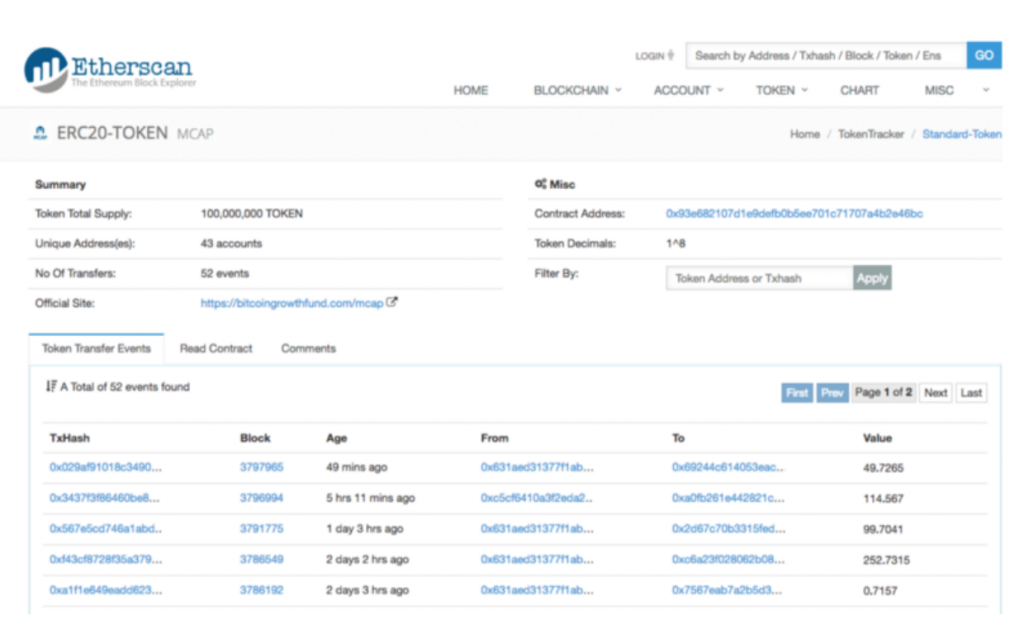Focus the address/txhash search field

tap(827, 55)
